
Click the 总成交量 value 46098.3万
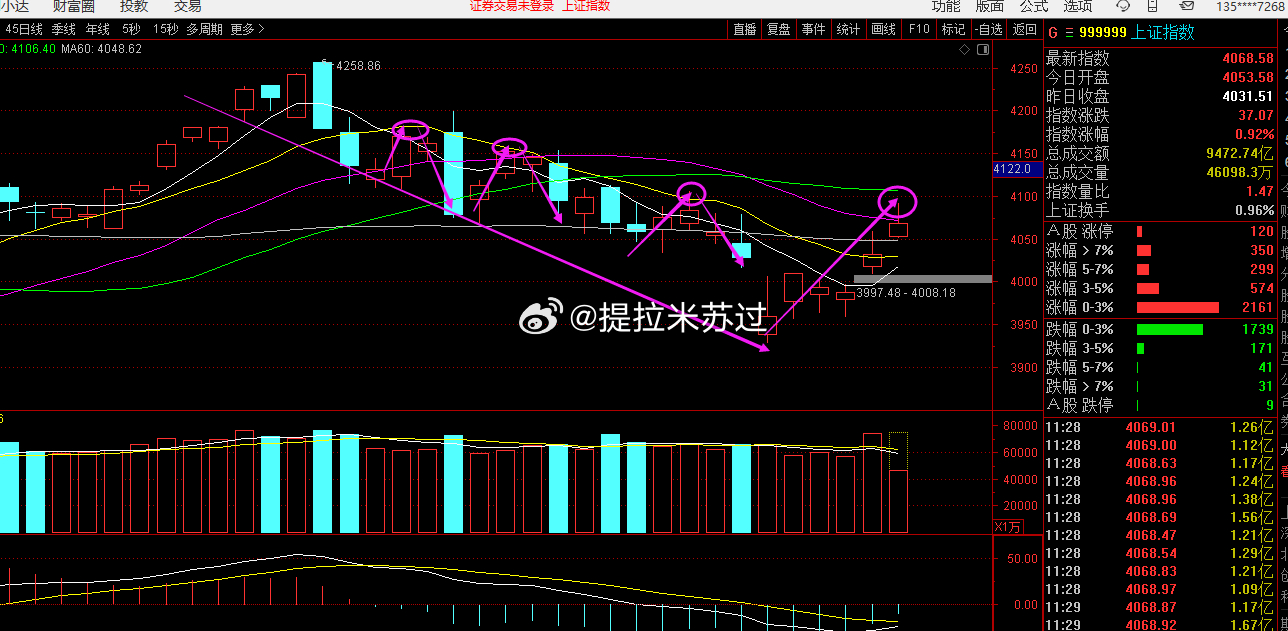1240,172
